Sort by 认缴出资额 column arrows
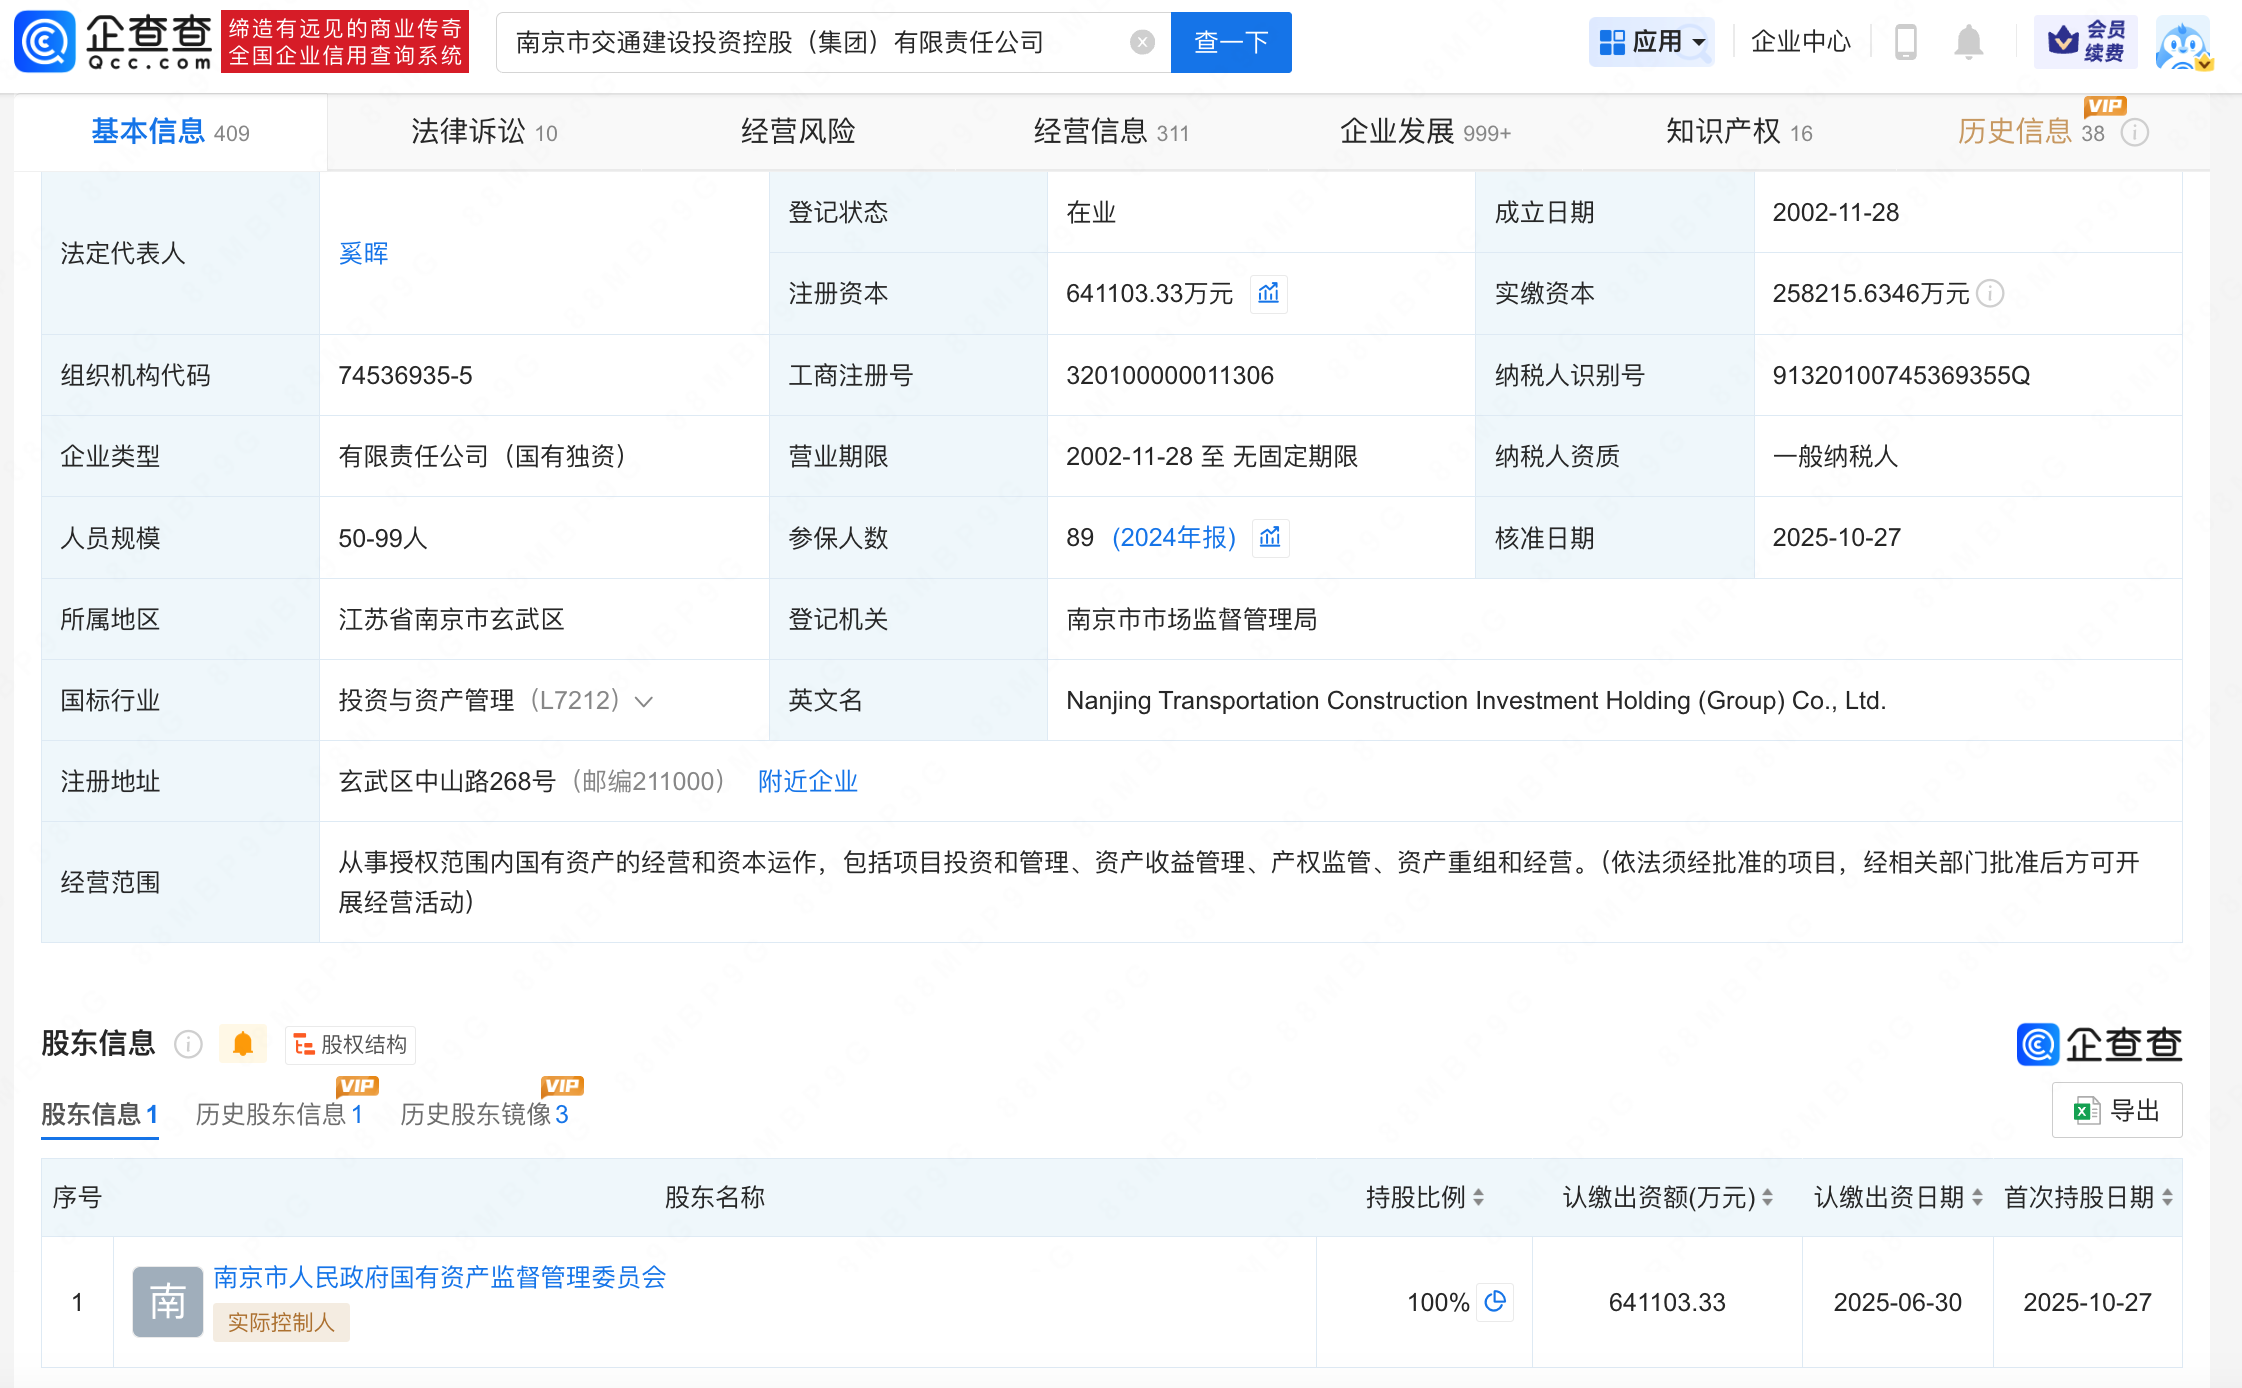 [1767, 1197]
